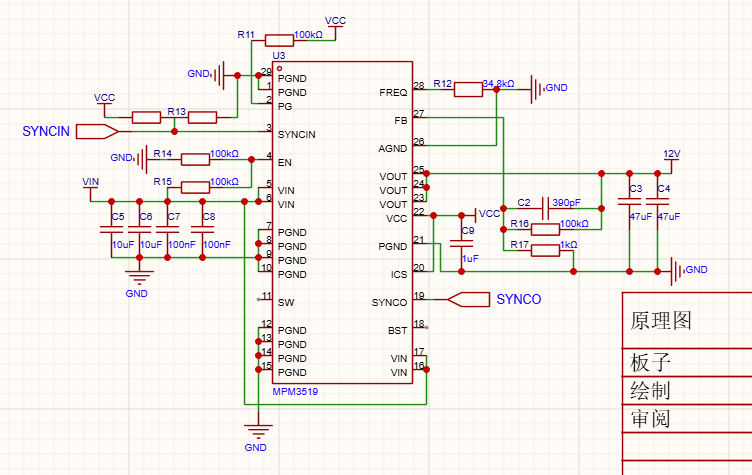
Task: Select the U3 designator label
Action: coord(279,54)
